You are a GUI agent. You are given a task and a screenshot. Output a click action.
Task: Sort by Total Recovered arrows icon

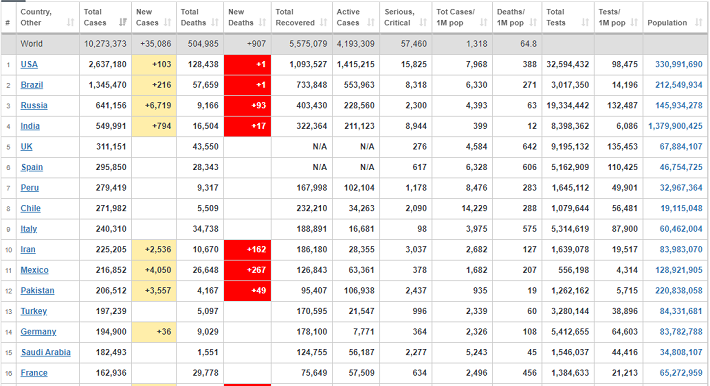pos(323,22)
